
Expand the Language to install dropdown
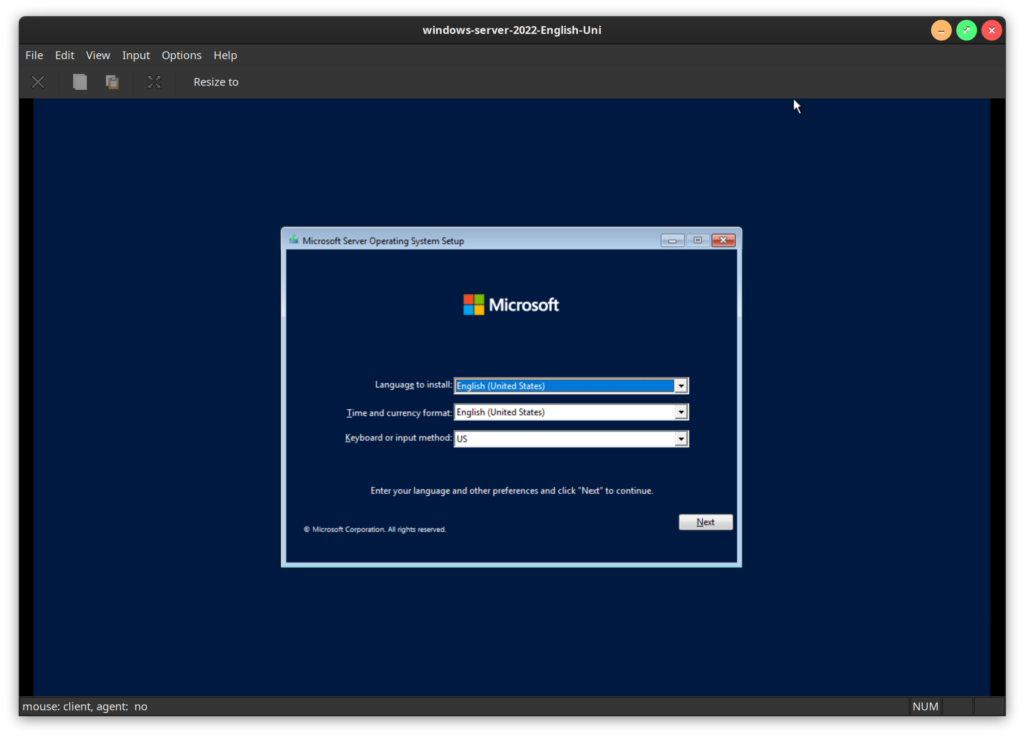pyautogui.click(x=681, y=386)
